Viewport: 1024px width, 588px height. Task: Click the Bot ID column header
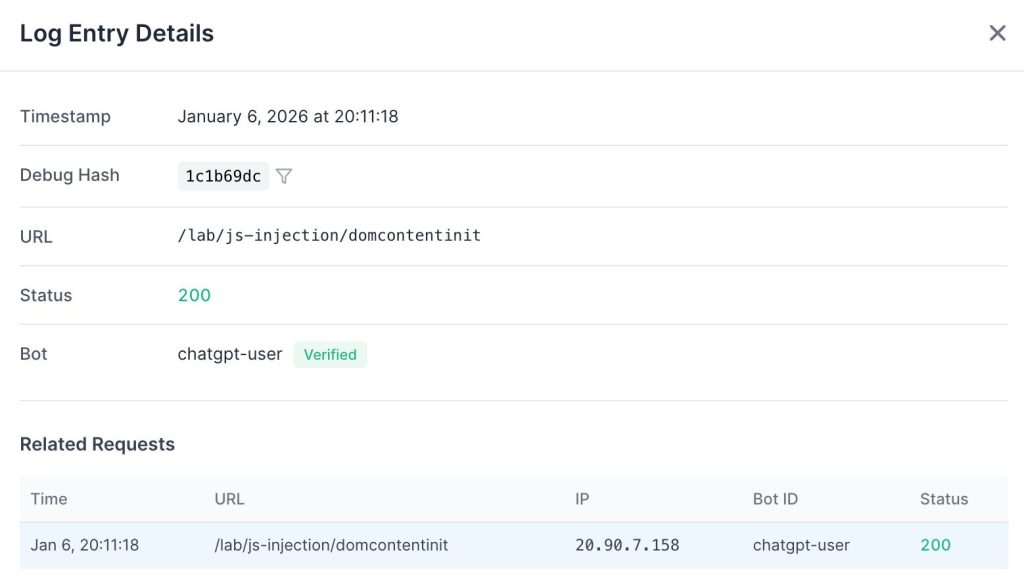point(775,499)
